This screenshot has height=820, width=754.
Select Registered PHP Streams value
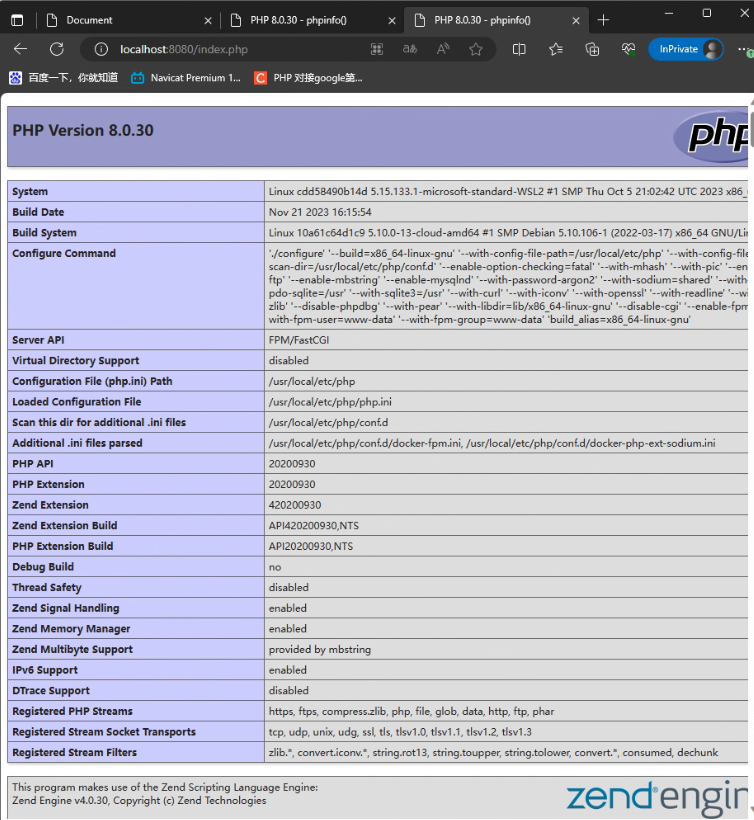click(412, 711)
